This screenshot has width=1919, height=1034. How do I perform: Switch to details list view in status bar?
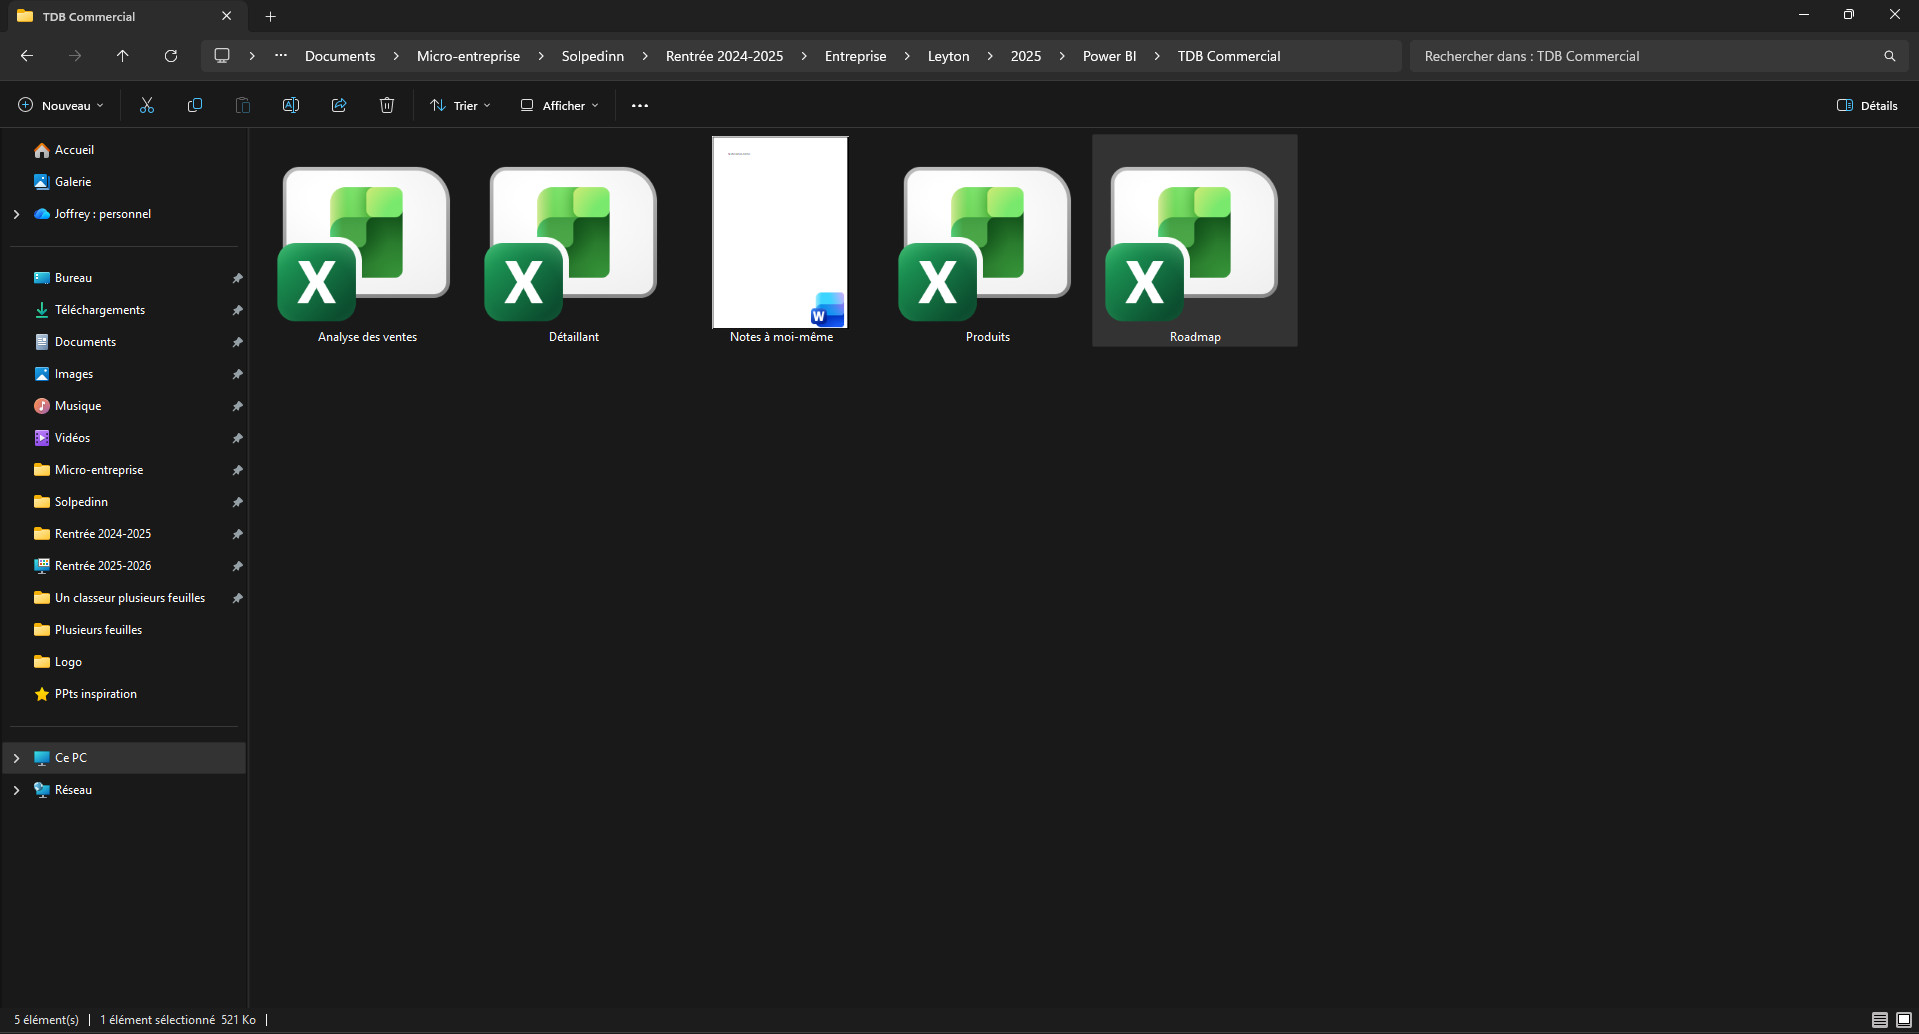coord(1879,1020)
